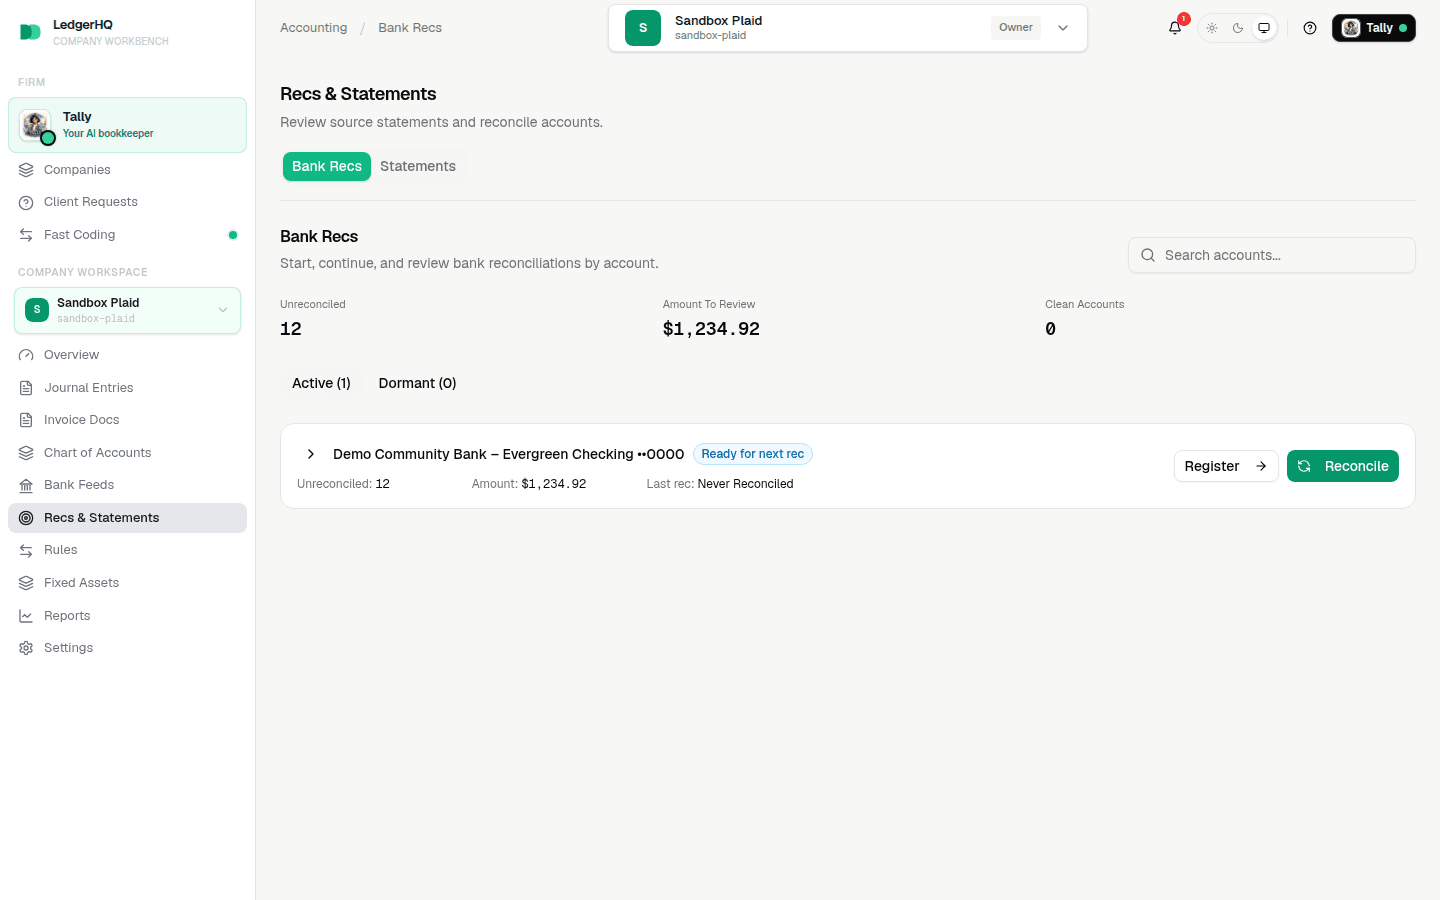Open the help question mark icon
Image resolution: width=1440 pixels, height=900 pixels.
[1310, 28]
